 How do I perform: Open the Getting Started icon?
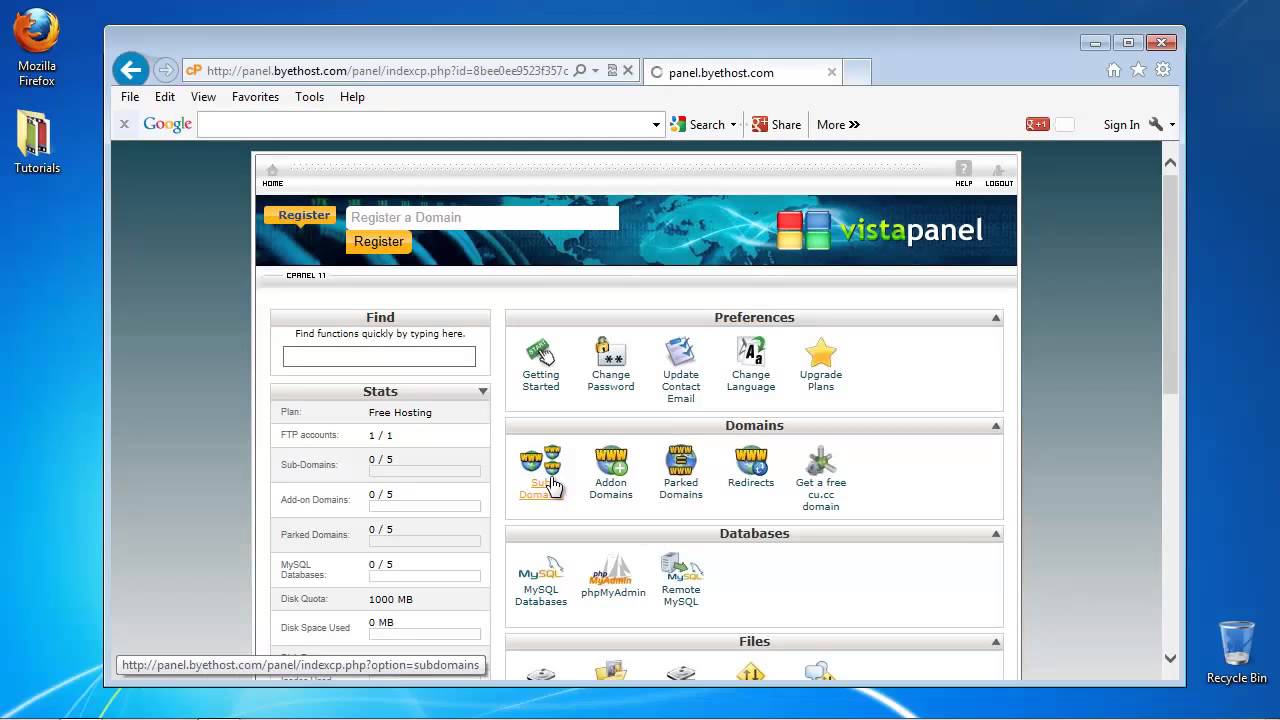point(540,352)
